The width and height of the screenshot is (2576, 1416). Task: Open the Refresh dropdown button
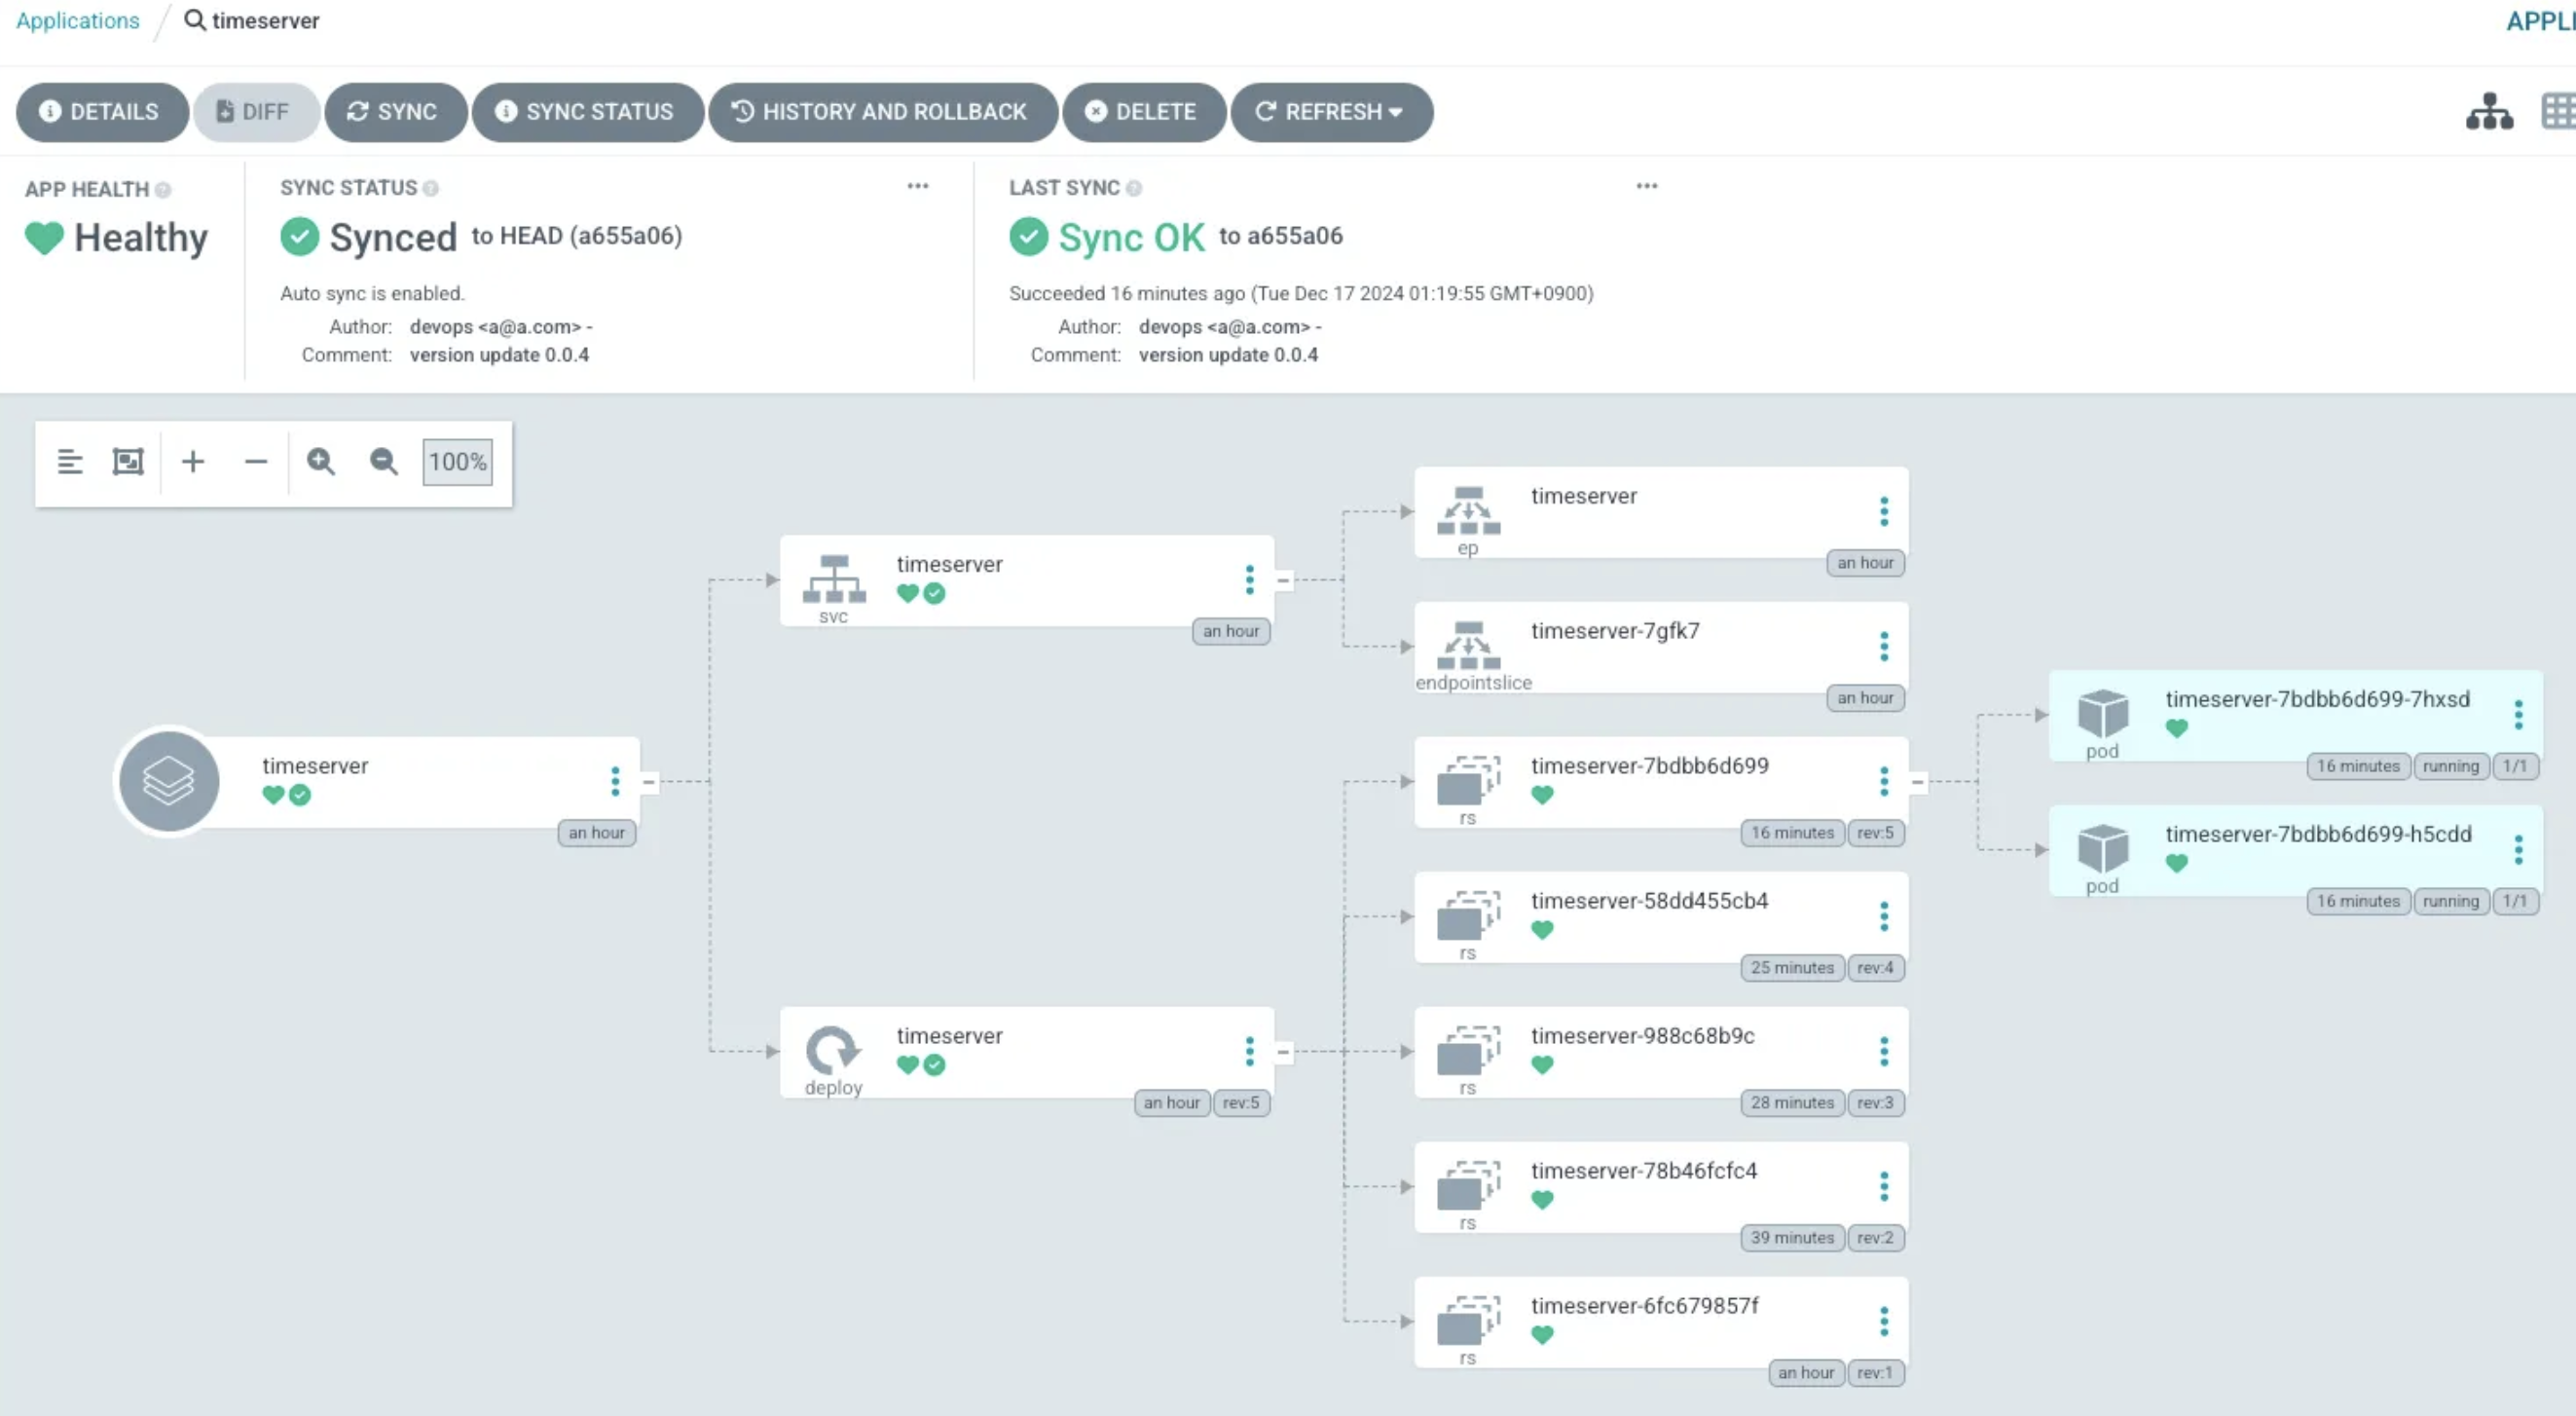[1331, 111]
